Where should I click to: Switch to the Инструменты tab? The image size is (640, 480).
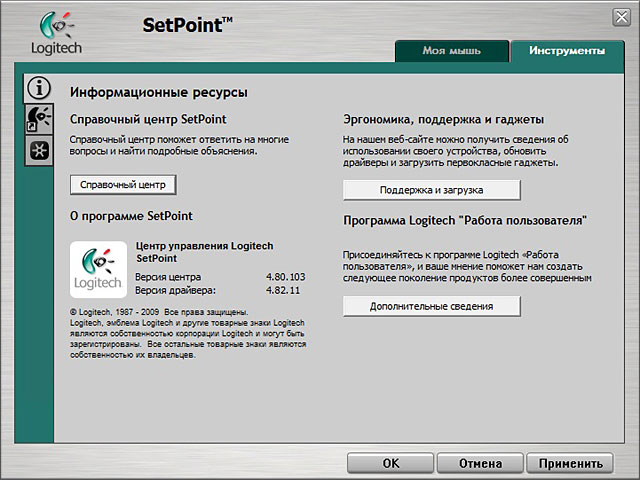point(567,51)
